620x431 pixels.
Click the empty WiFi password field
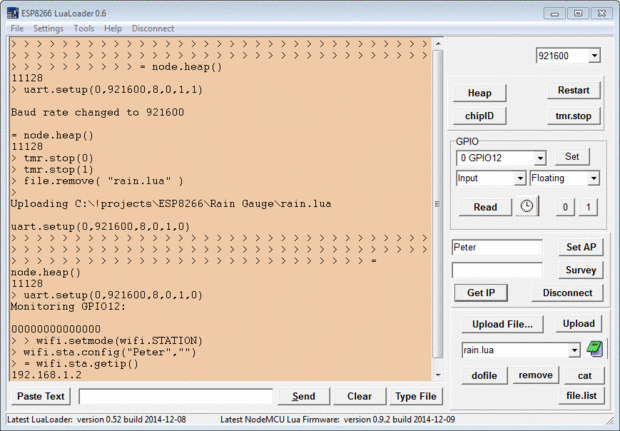coord(497,270)
